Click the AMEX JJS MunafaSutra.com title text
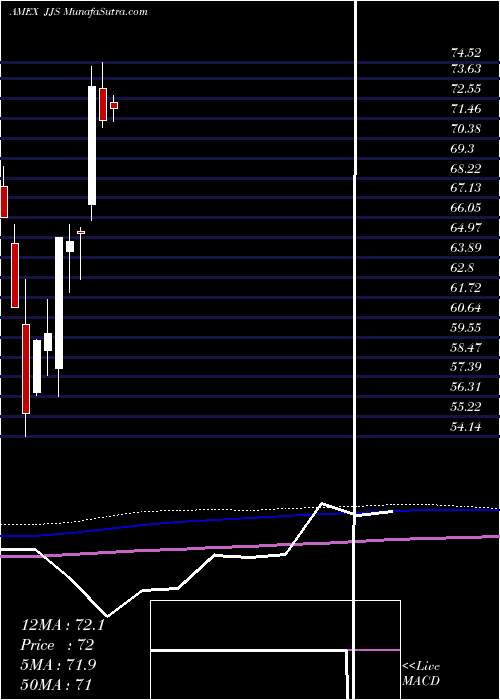The width and height of the screenshot is (500, 700). (x=79, y=12)
